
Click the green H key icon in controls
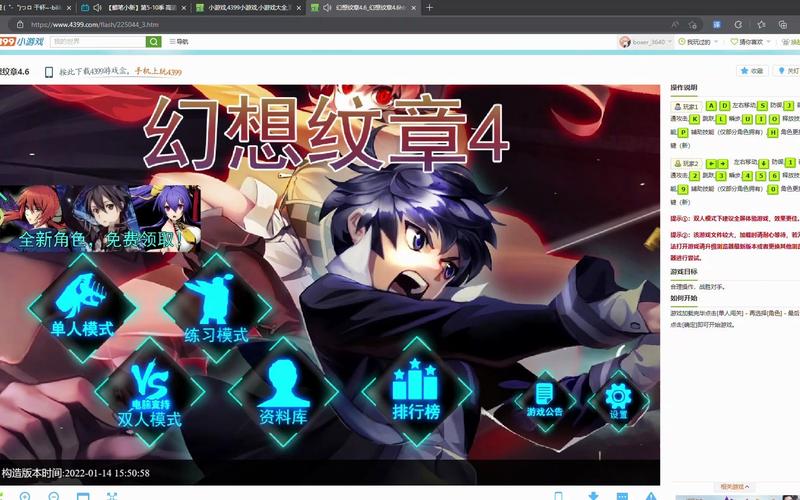(x=773, y=132)
